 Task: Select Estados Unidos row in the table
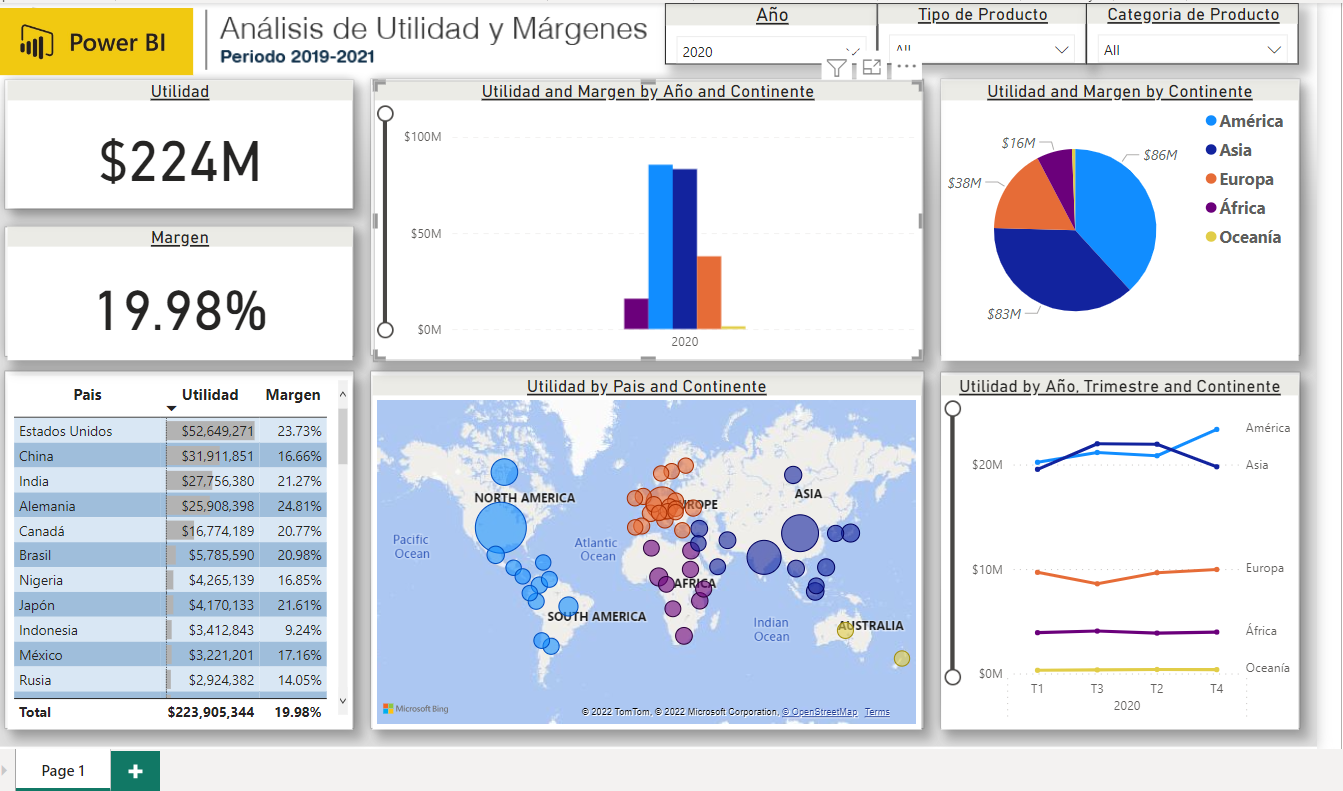[x=66, y=431]
